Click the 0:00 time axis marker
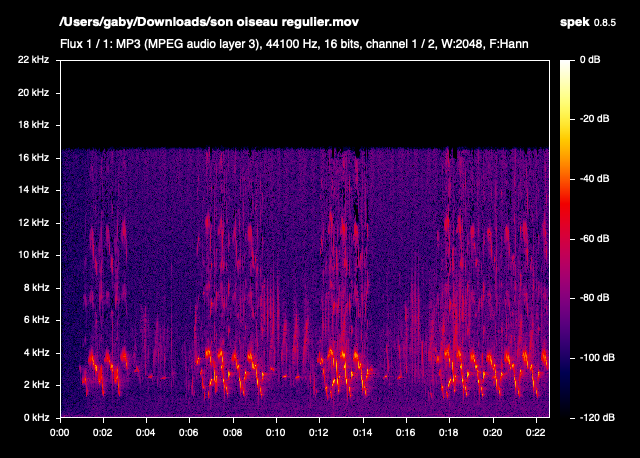640x458 pixels. point(60,433)
